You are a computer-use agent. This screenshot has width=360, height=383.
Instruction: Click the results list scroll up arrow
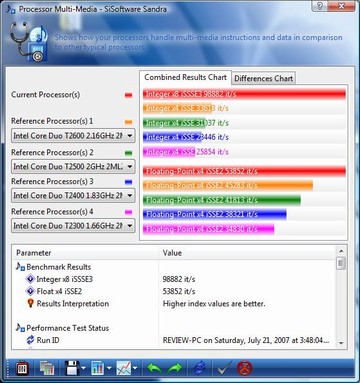(341, 251)
